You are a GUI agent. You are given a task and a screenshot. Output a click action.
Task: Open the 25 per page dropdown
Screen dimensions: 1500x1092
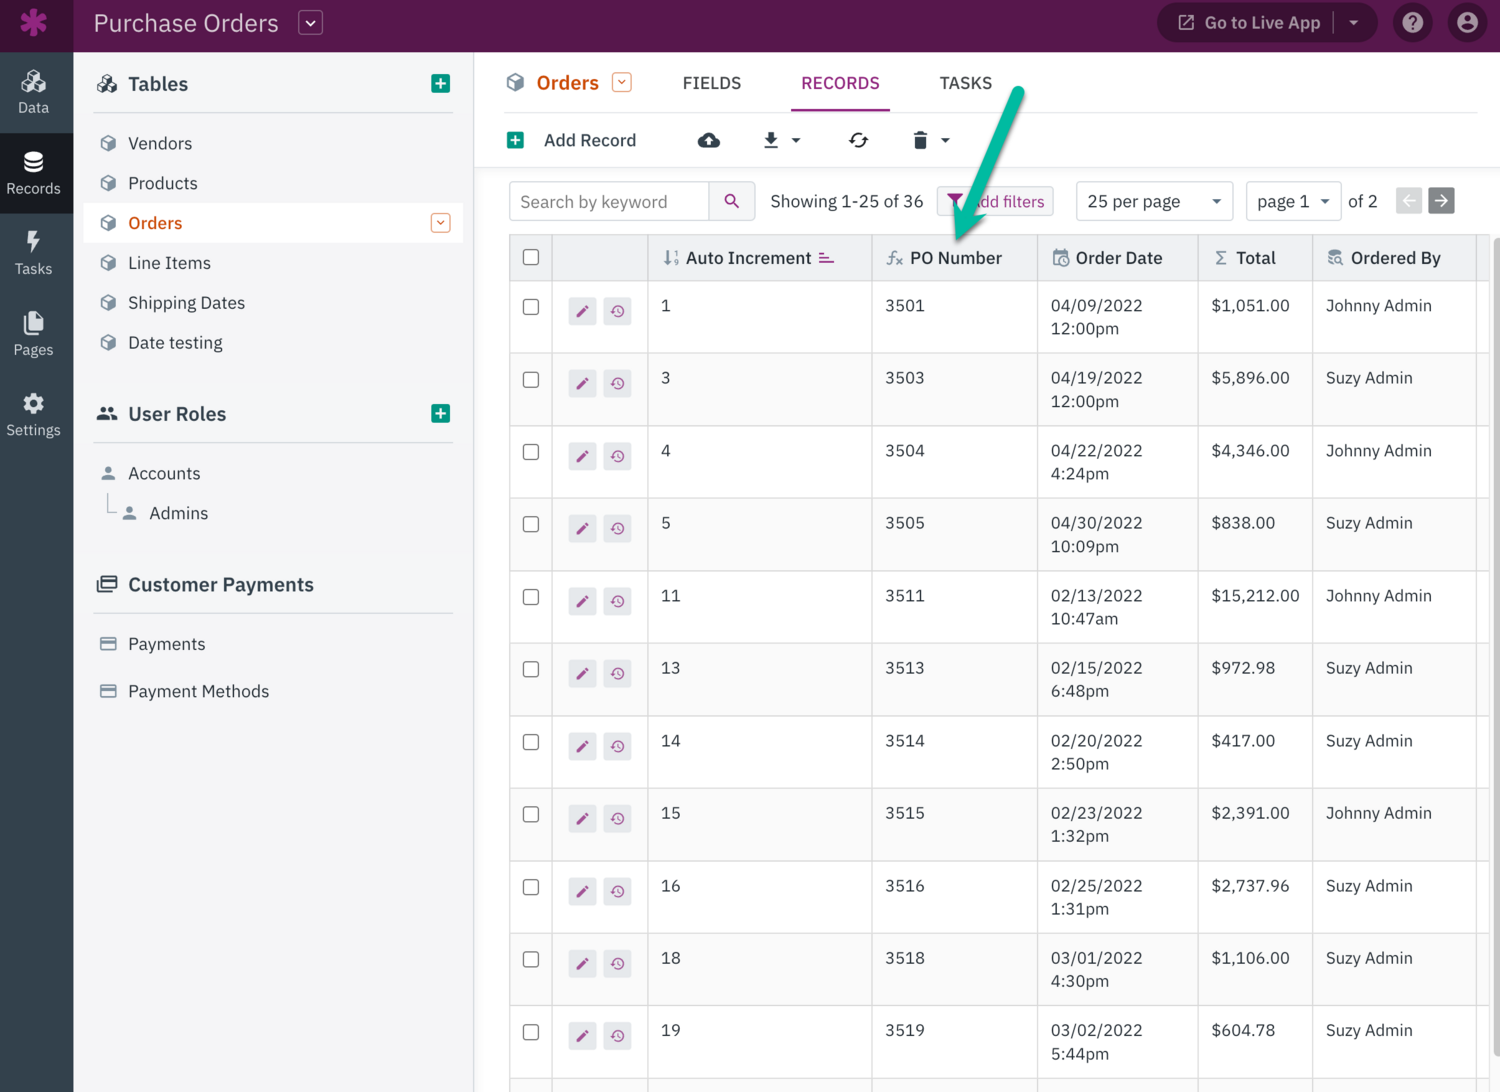point(1153,201)
